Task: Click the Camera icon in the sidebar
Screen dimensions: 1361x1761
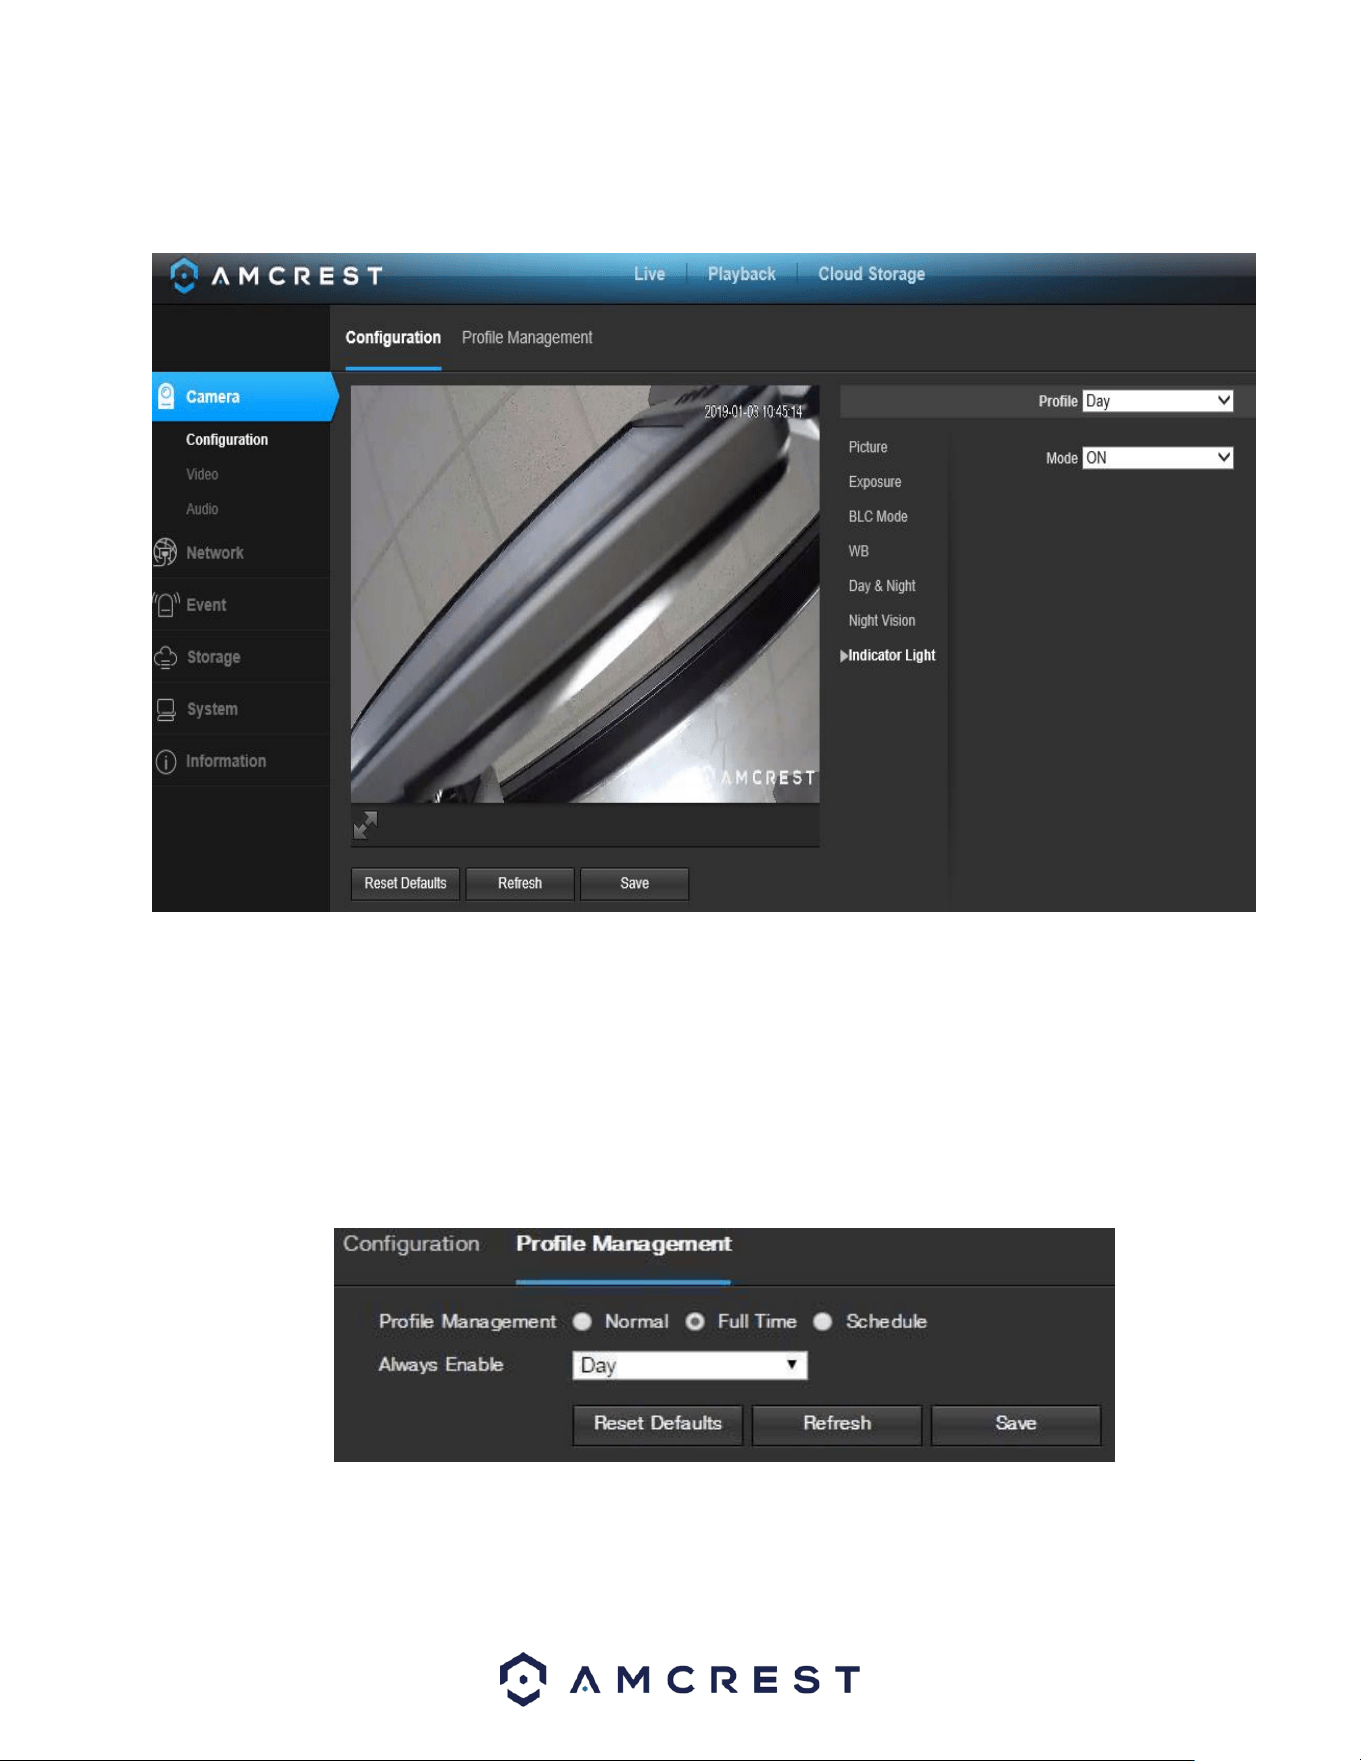Action: tap(167, 396)
